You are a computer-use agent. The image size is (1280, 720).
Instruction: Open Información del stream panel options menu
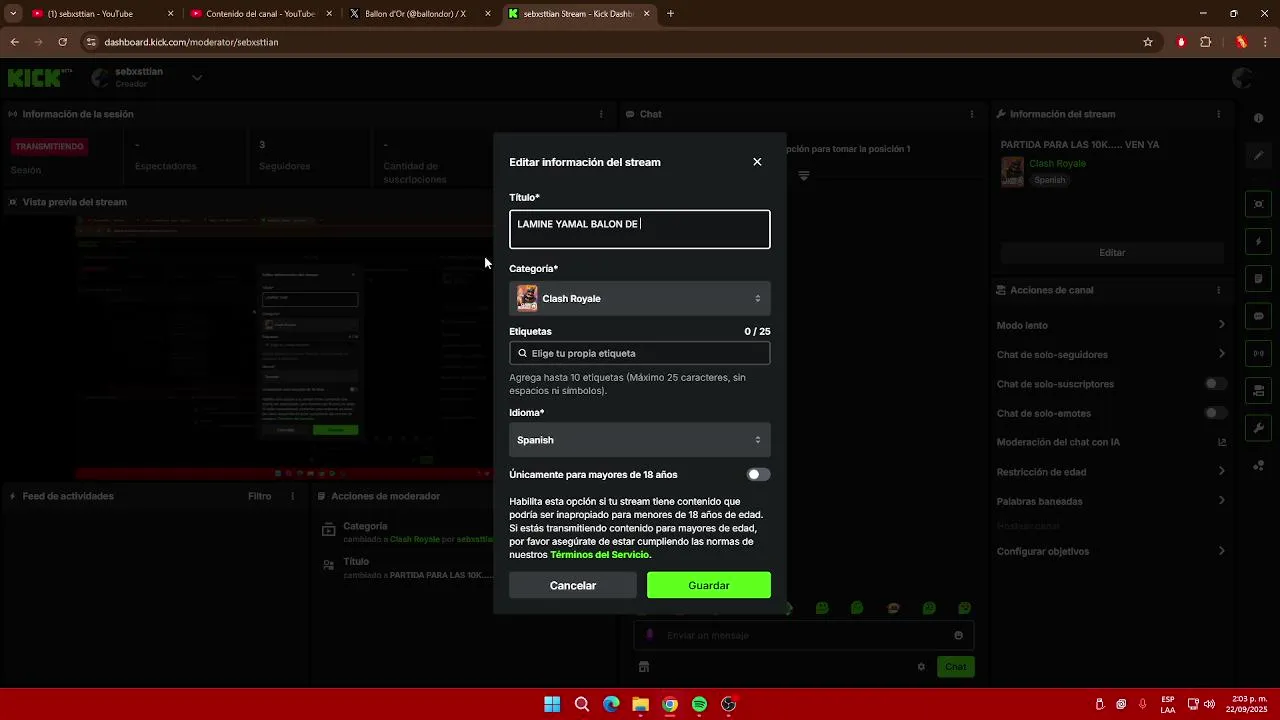(x=1219, y=114)
